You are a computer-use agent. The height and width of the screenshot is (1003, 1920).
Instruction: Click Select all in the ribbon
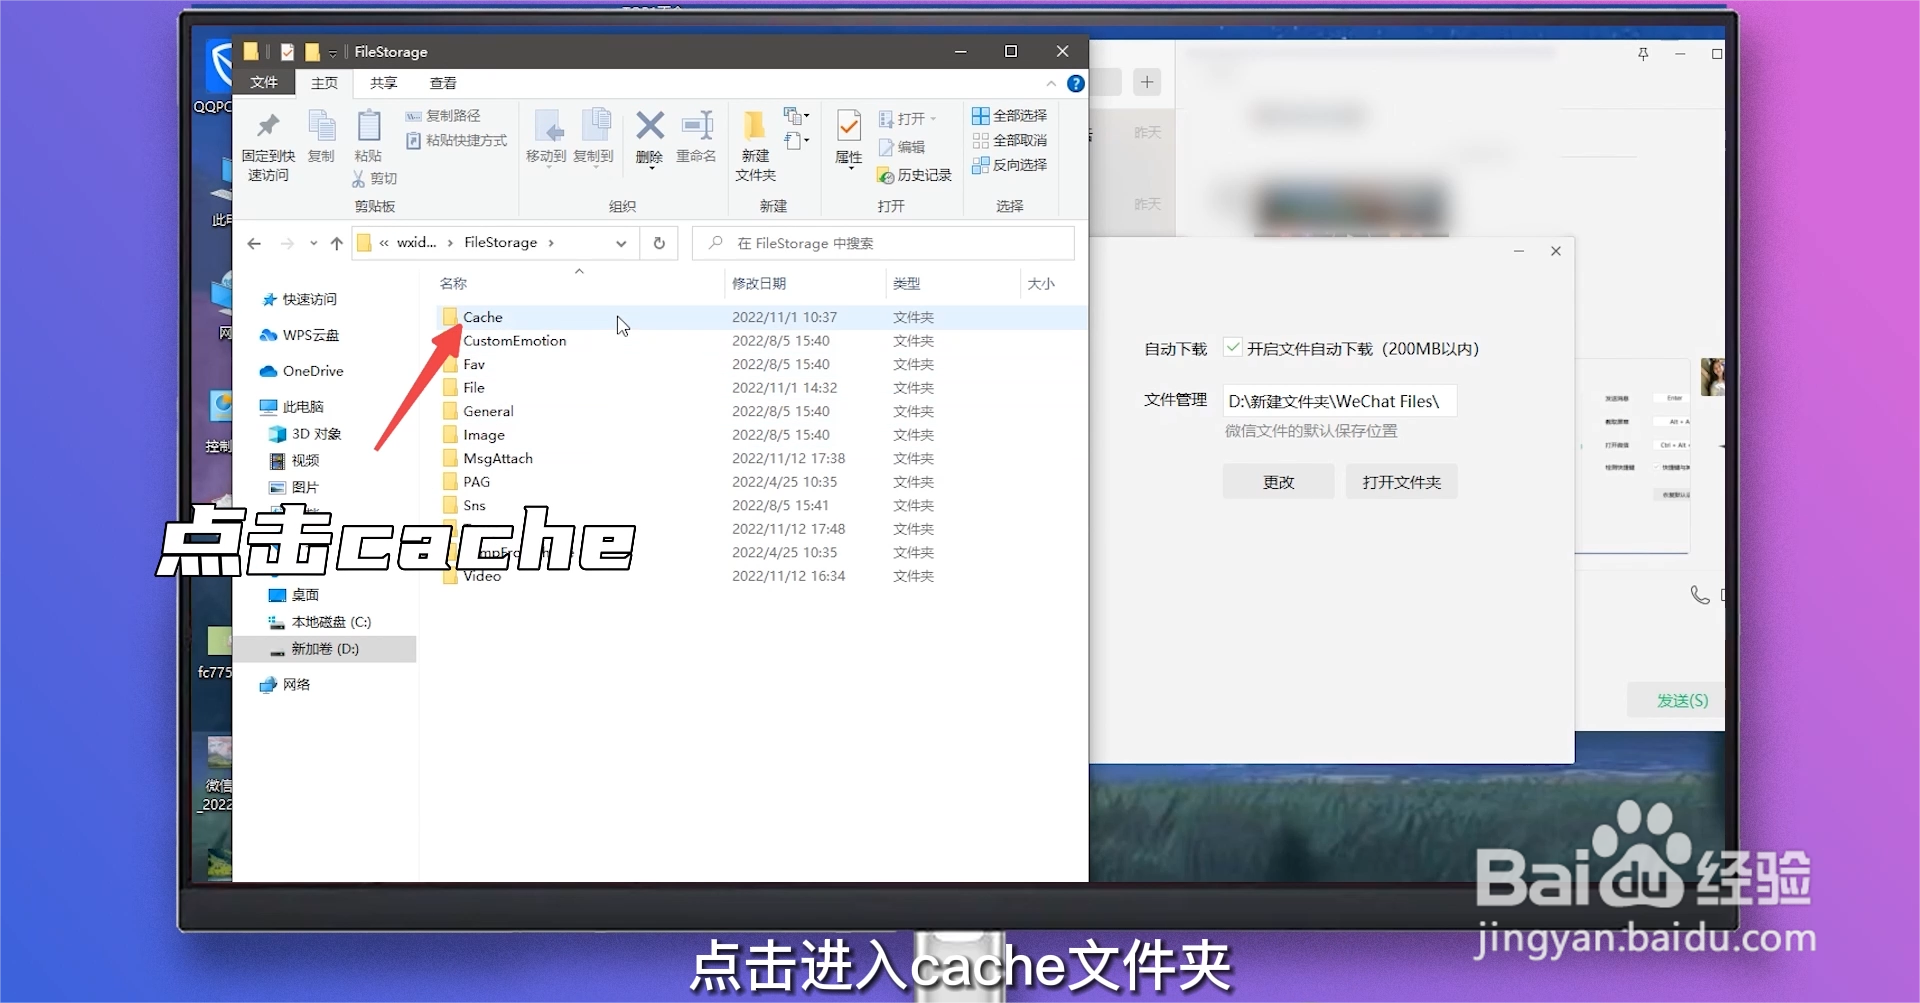[1009, 116]
